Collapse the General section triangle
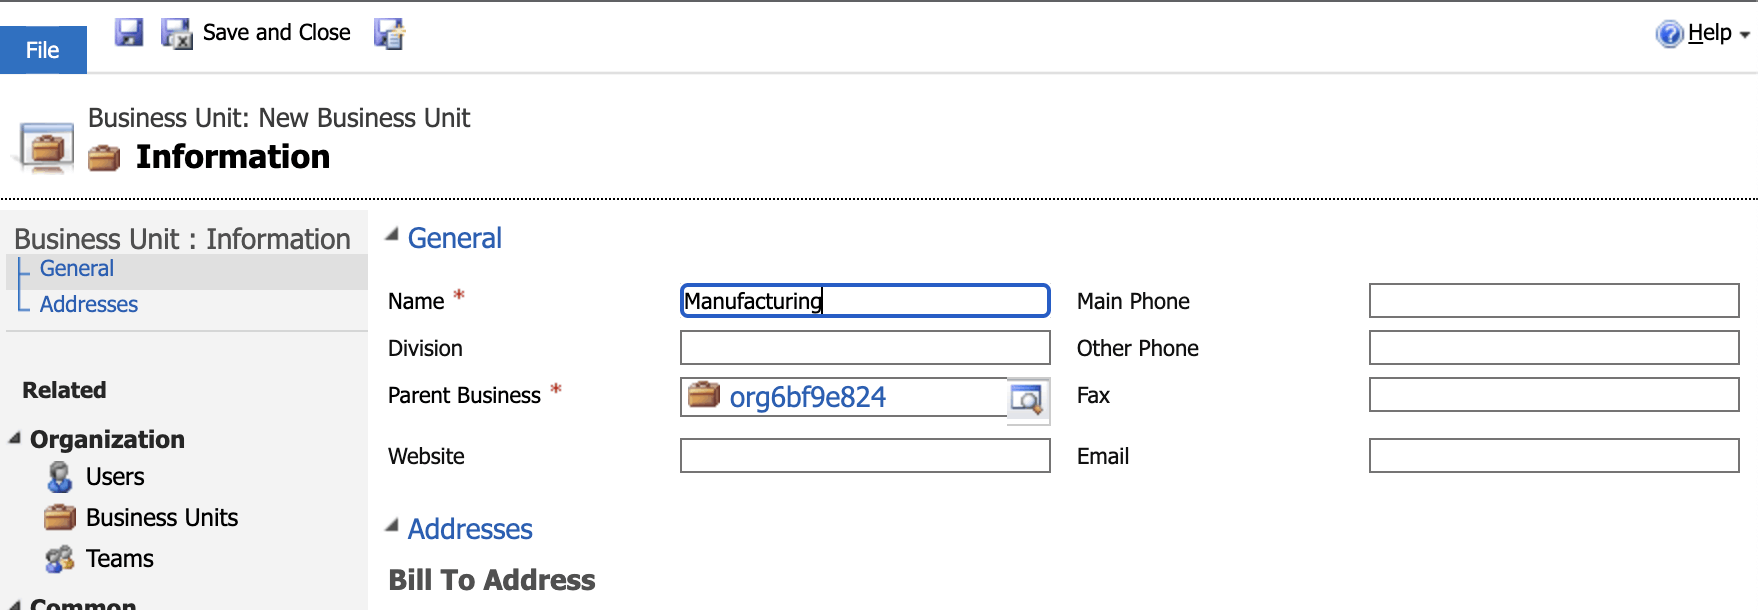Image resolution: width=1758 pixels, height=610 pixels. tap(392, 236)
